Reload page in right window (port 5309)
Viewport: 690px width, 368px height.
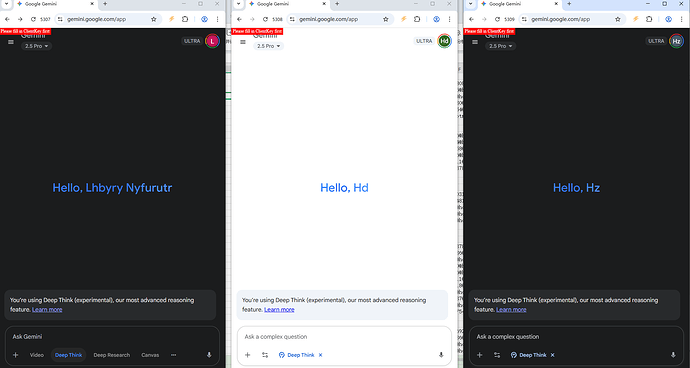pyautogui.click(x=497, y=19)
